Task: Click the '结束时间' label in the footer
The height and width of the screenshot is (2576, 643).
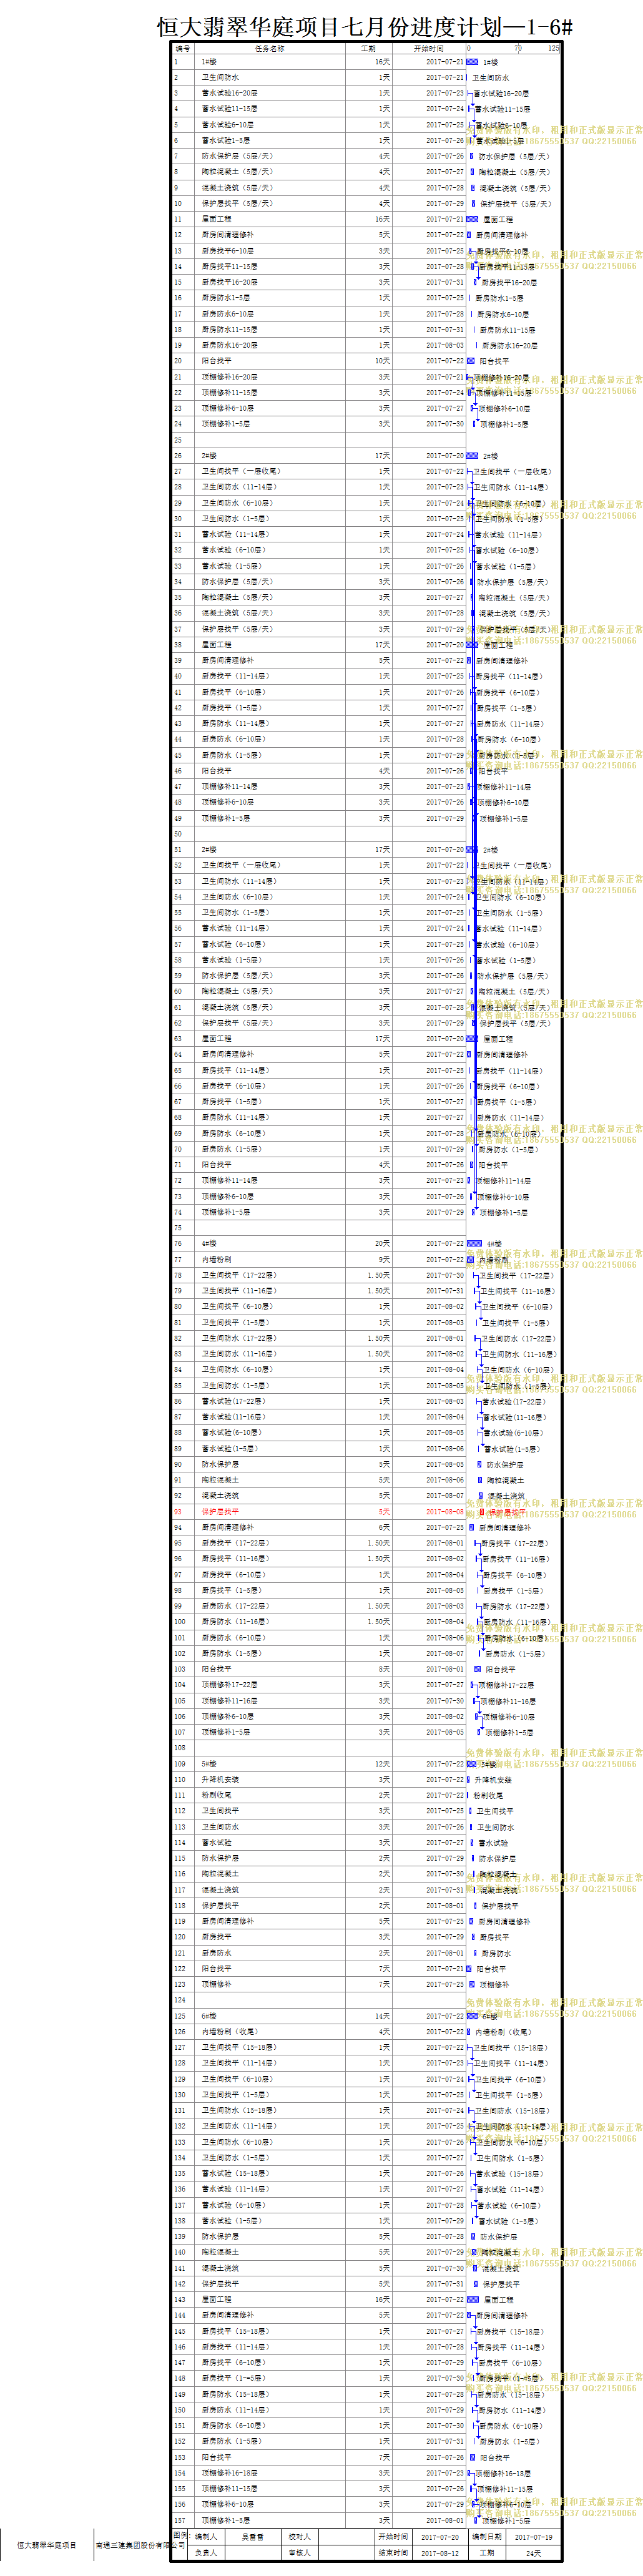Action: 393,2553
